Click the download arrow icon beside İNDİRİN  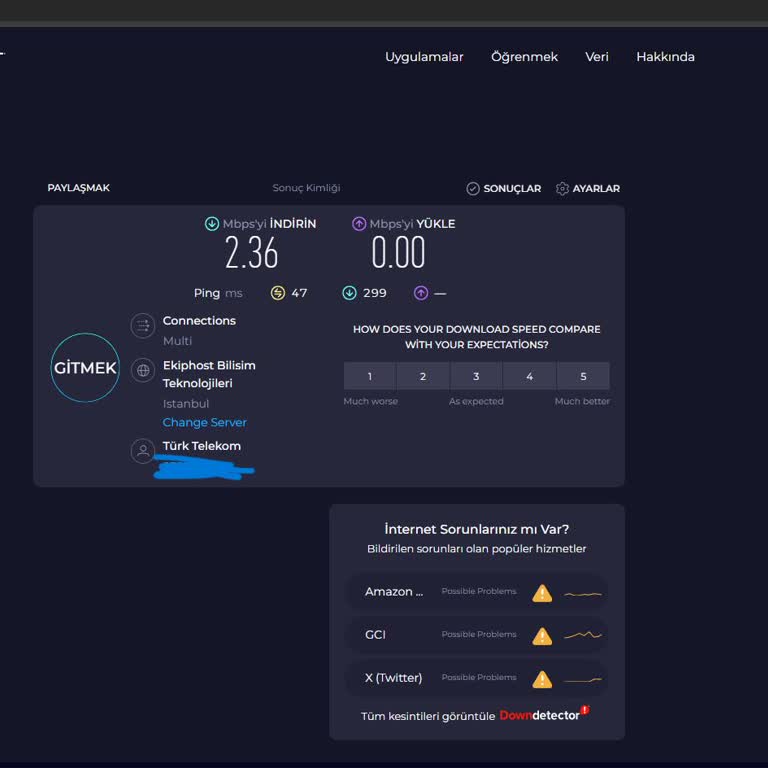tap(212, 224)
